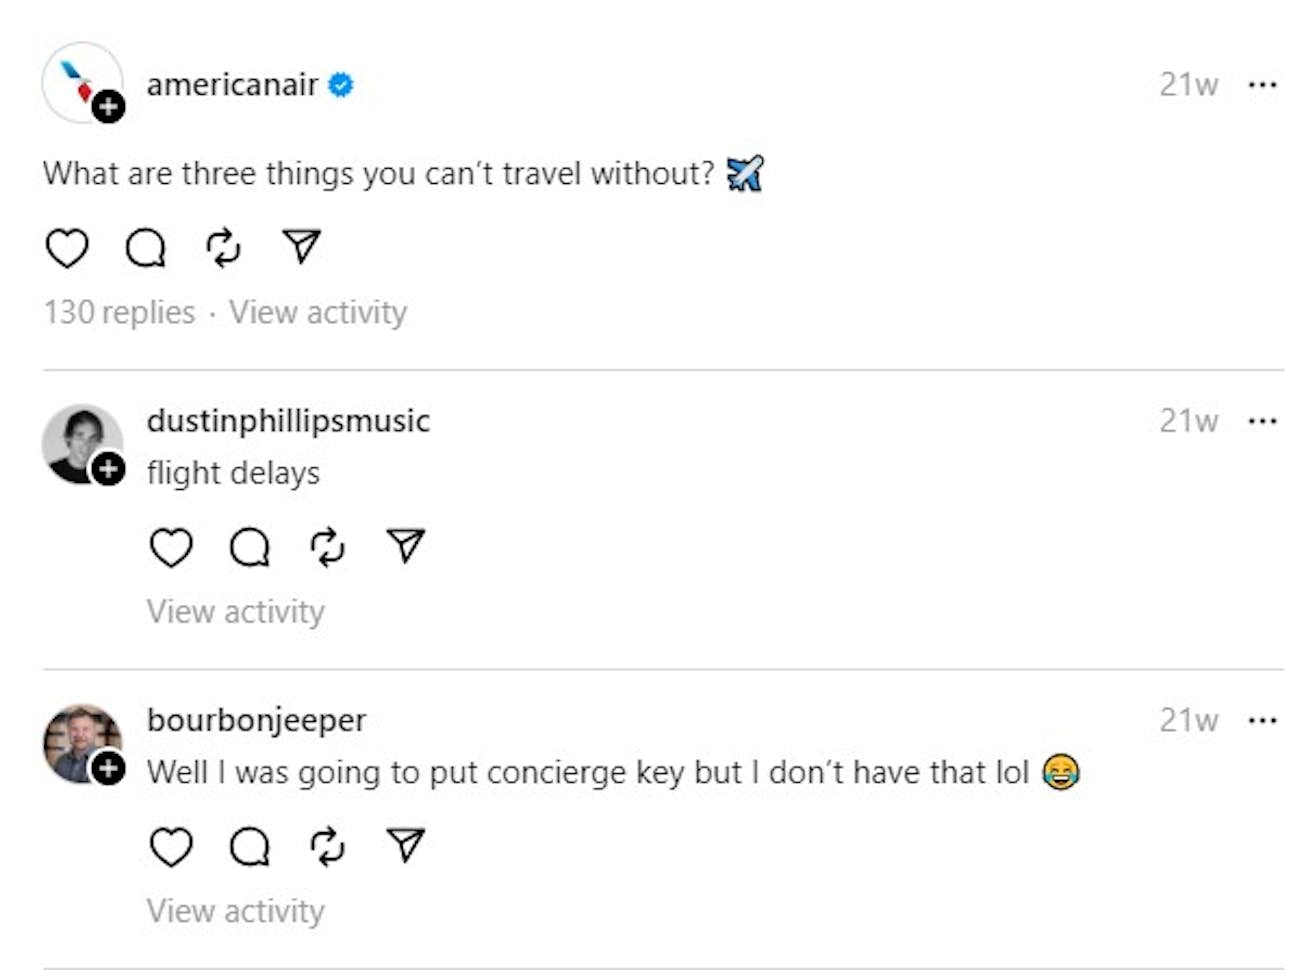The height and width of the screenshot is (970, 1304).
Task: Like the americanair post
Action: (67, 248)
